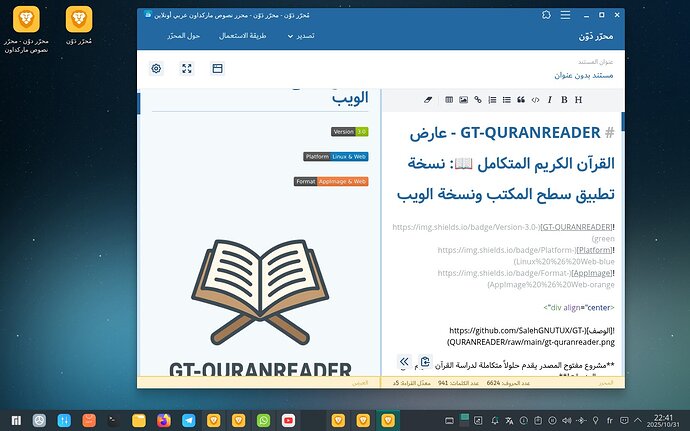The width and height of the screenshot is (690, 431).
Task: Open the file manager folder icon in taskbar
Action: (x=139, y=420)
